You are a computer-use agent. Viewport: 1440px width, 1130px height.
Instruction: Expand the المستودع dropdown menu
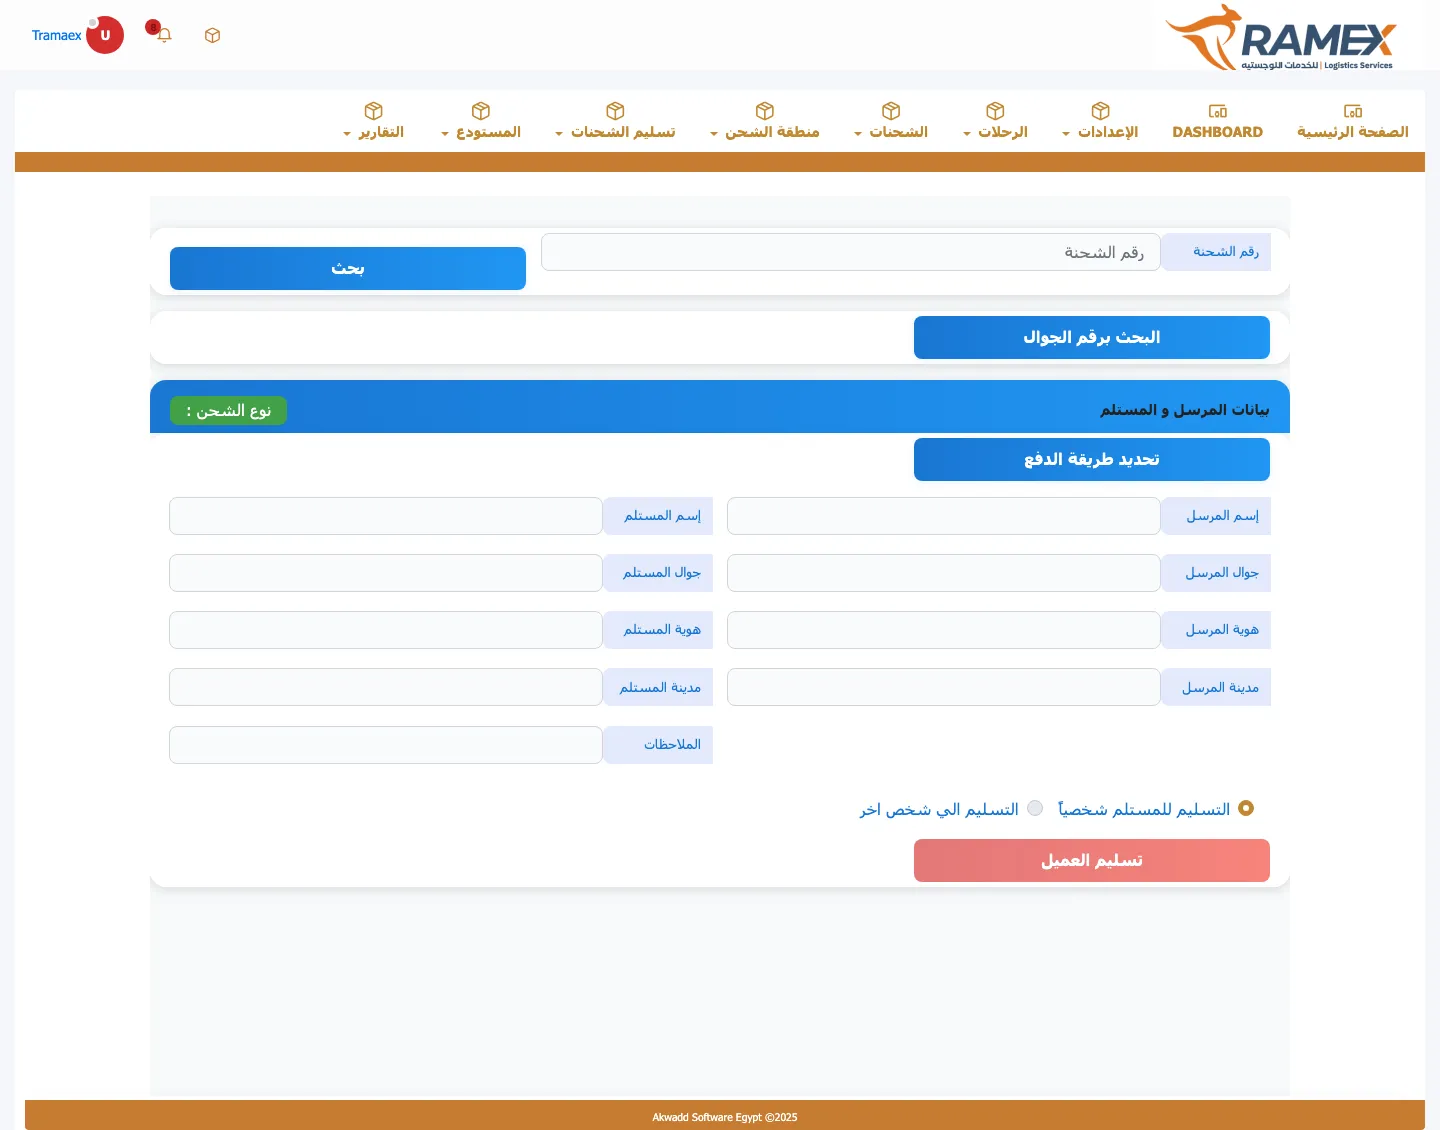click(x=481, y=132)
